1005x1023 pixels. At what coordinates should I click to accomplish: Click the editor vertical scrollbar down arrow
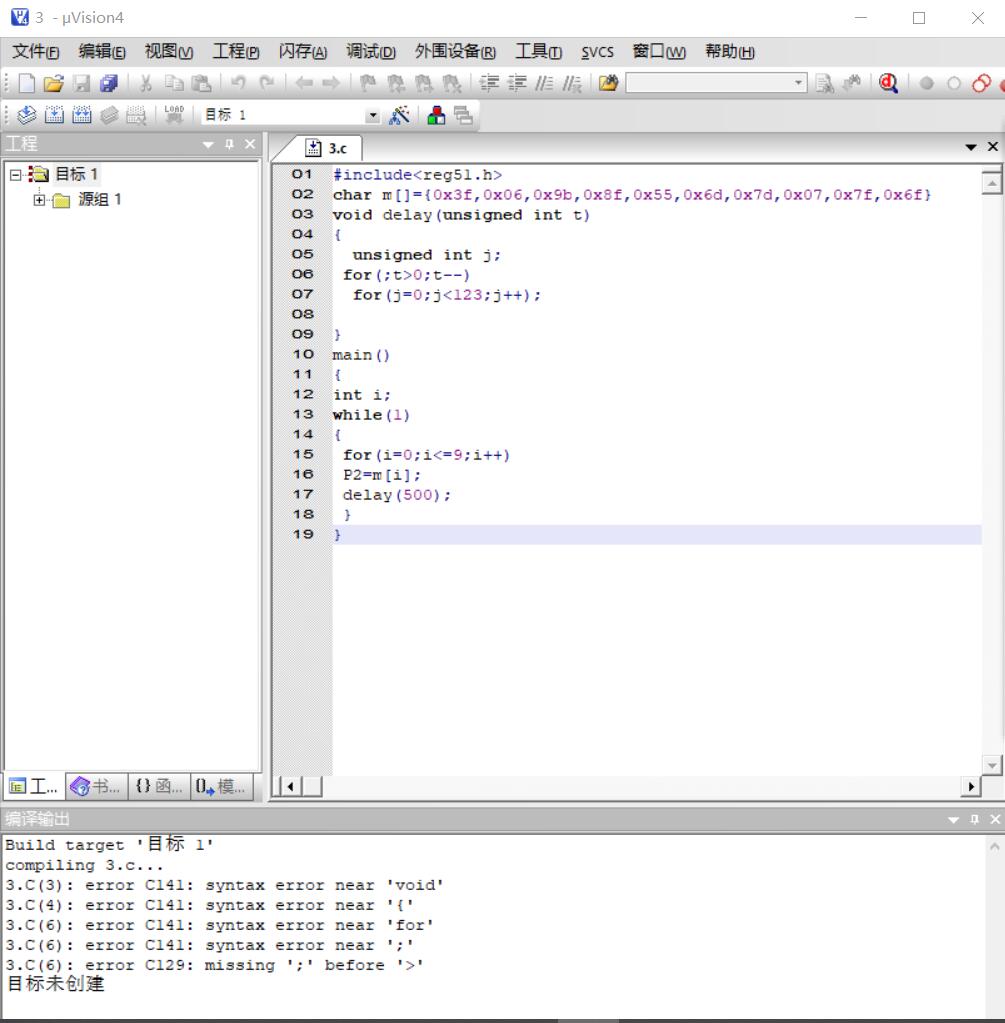point(991,765)
